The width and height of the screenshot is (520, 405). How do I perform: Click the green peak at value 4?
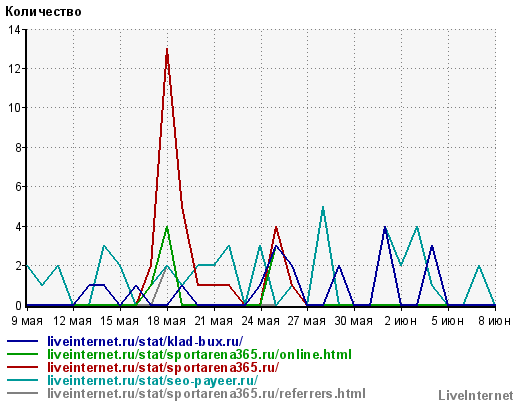[x=167, y=227]
